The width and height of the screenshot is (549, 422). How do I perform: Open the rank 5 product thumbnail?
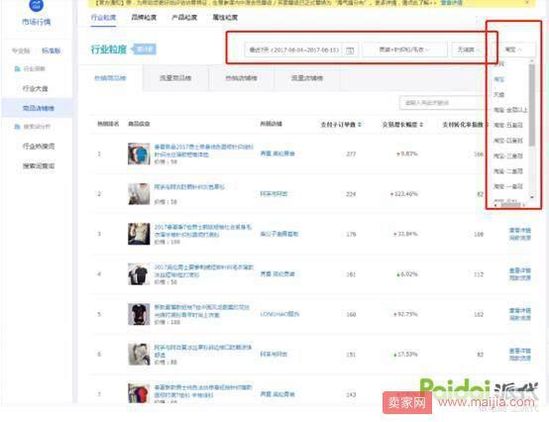139,314
